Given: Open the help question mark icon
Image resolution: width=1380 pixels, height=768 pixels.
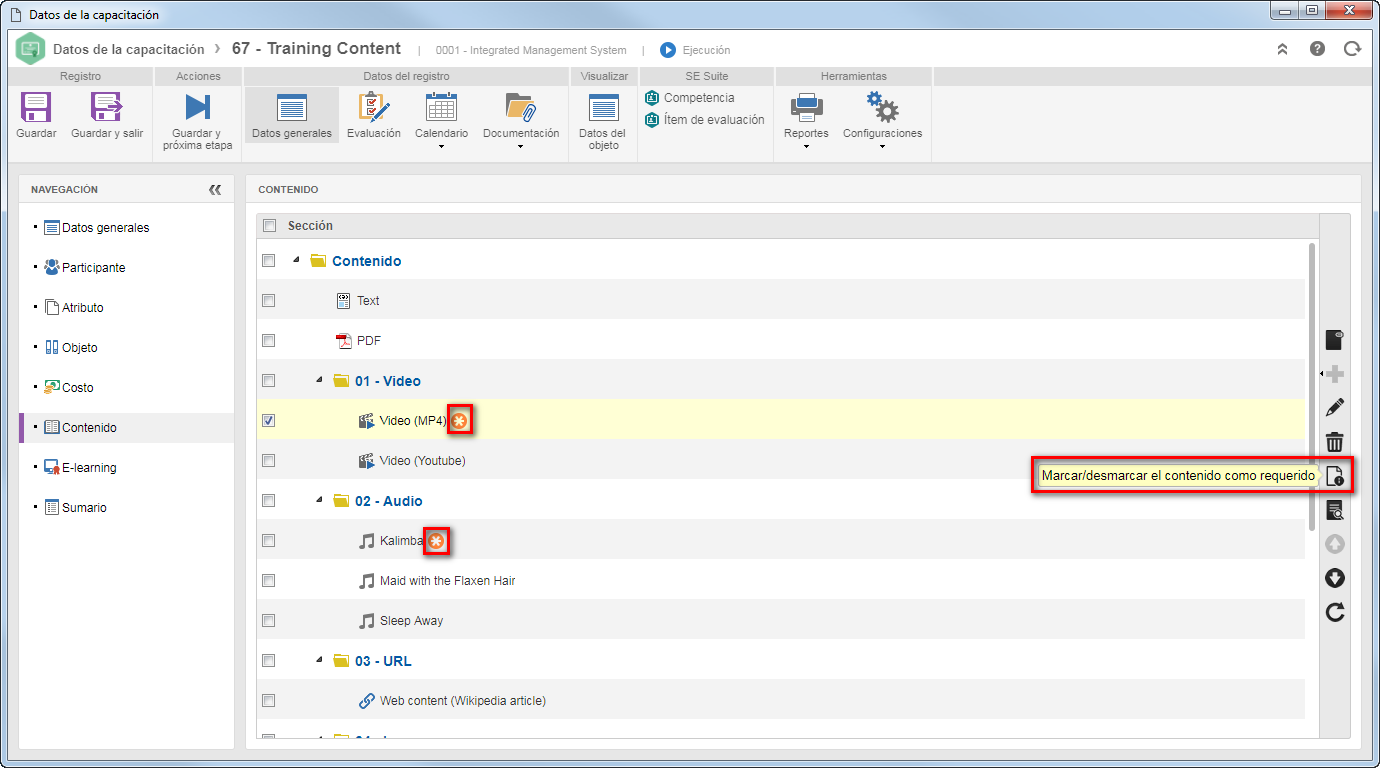Looking at the screenshot, I should 1317,49.
